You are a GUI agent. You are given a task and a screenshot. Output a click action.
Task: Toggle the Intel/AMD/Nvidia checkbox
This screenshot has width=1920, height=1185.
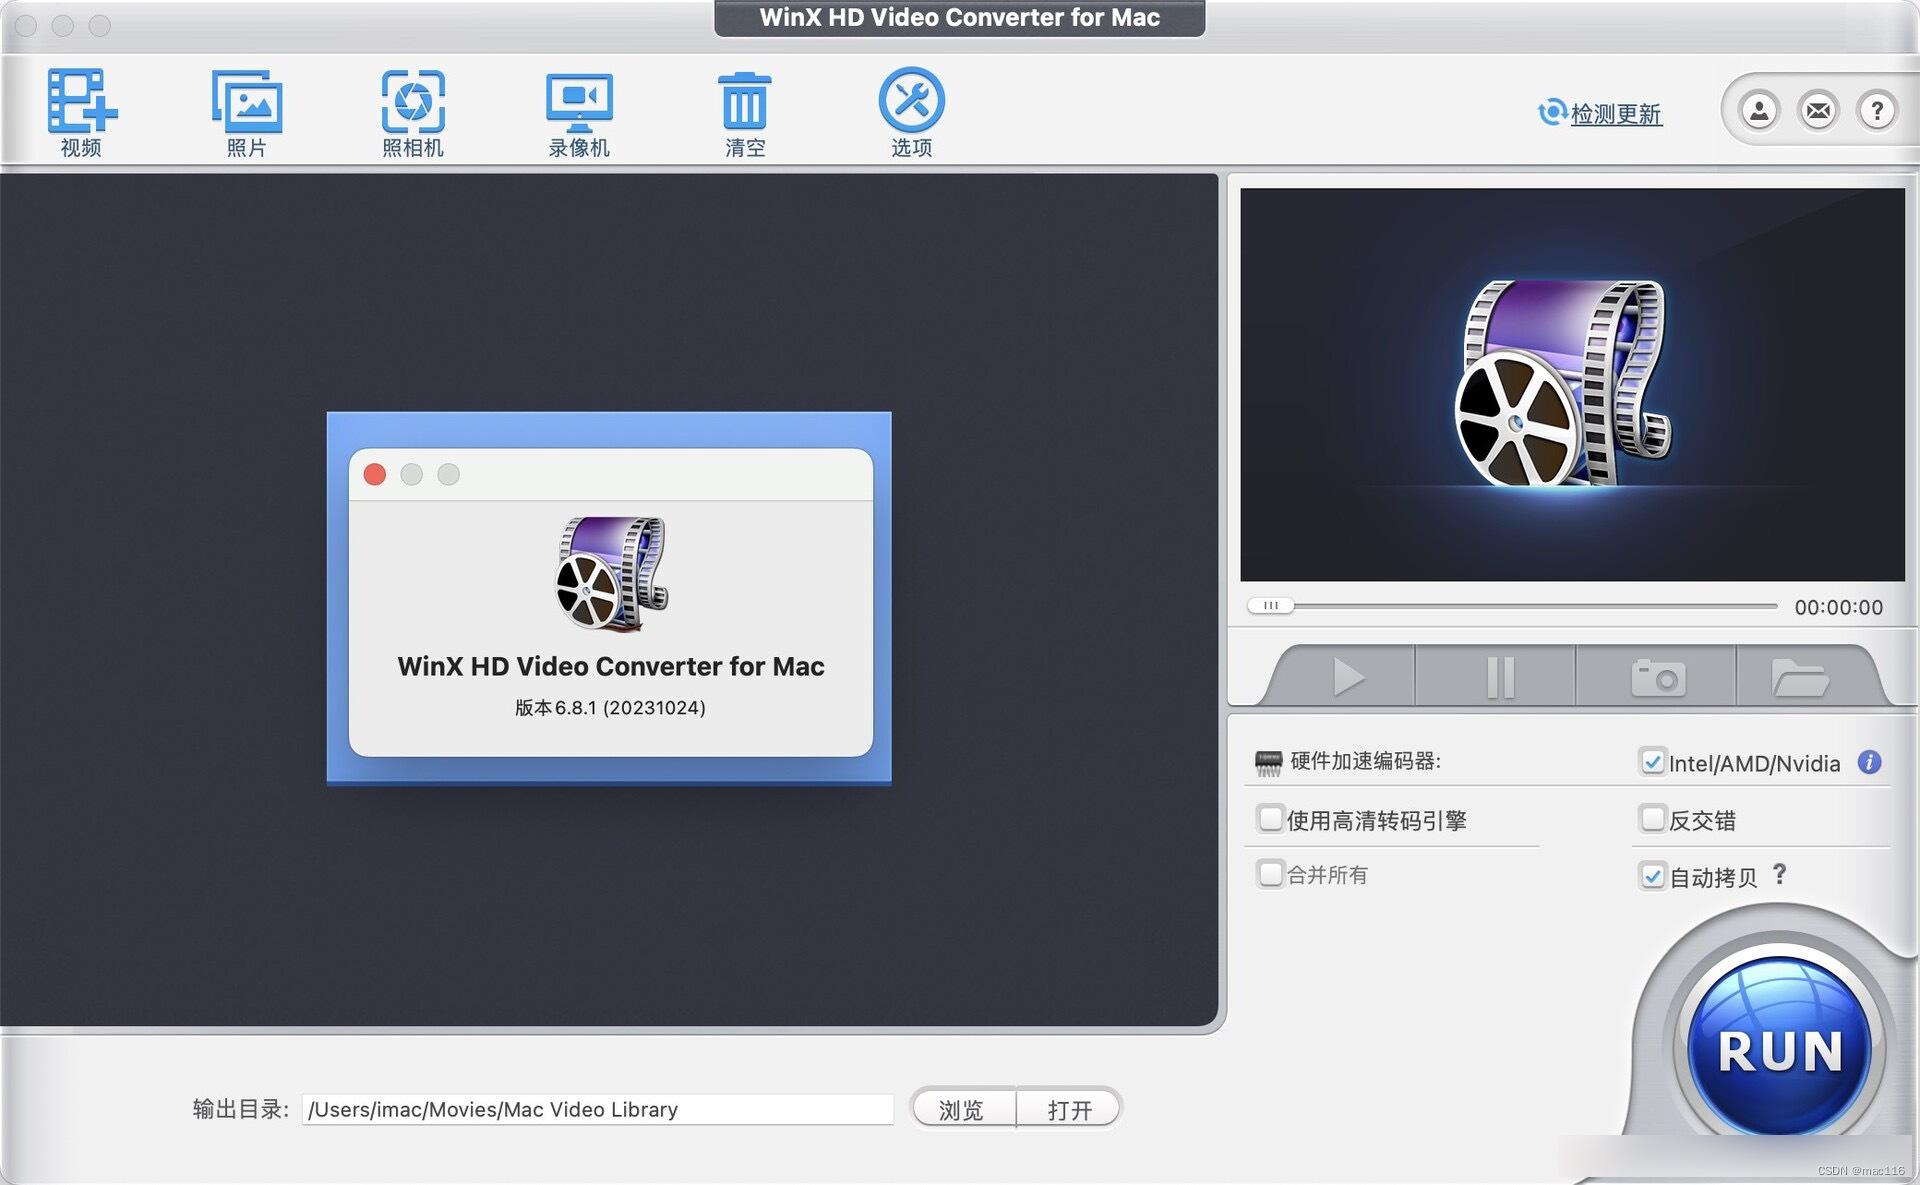[x=1652, y=762]
